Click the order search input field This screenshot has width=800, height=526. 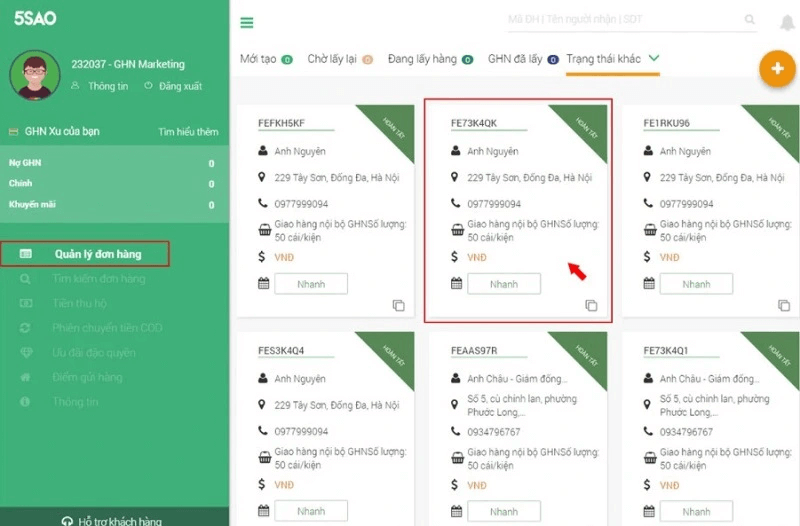[x=620, y=19]
